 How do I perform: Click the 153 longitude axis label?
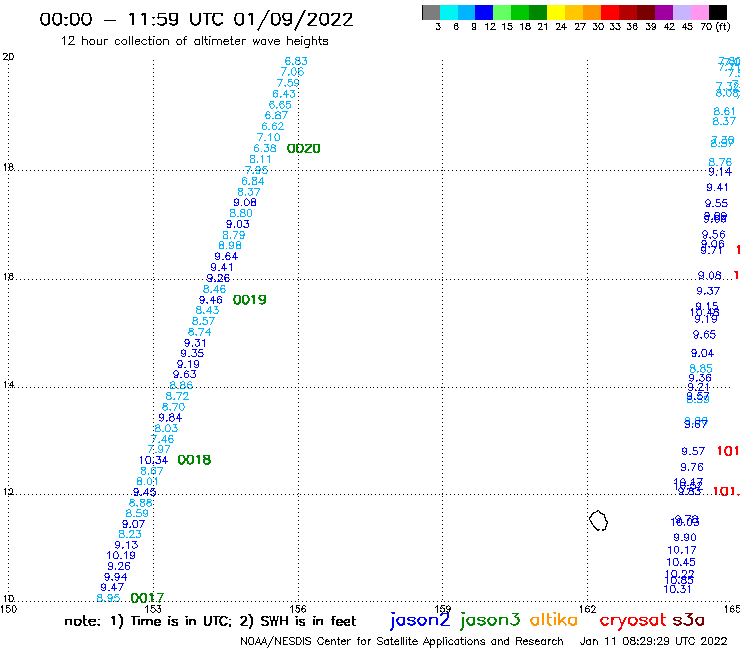point(153,609)
